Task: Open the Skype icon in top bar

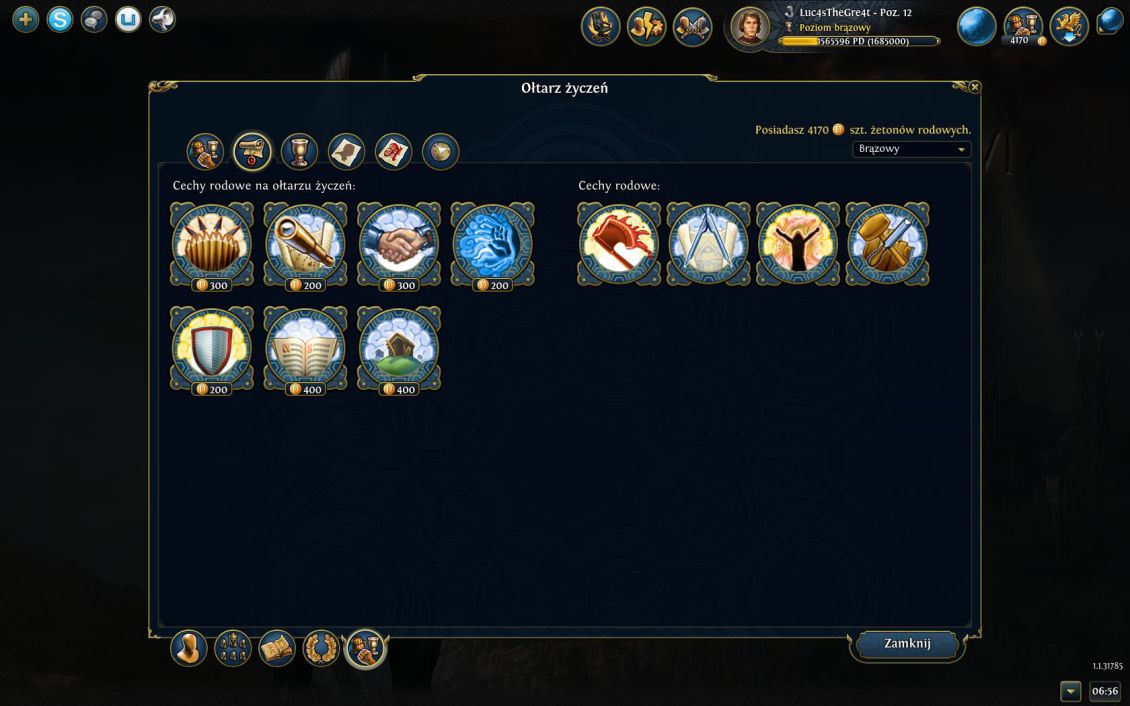Action: (60, 19)
